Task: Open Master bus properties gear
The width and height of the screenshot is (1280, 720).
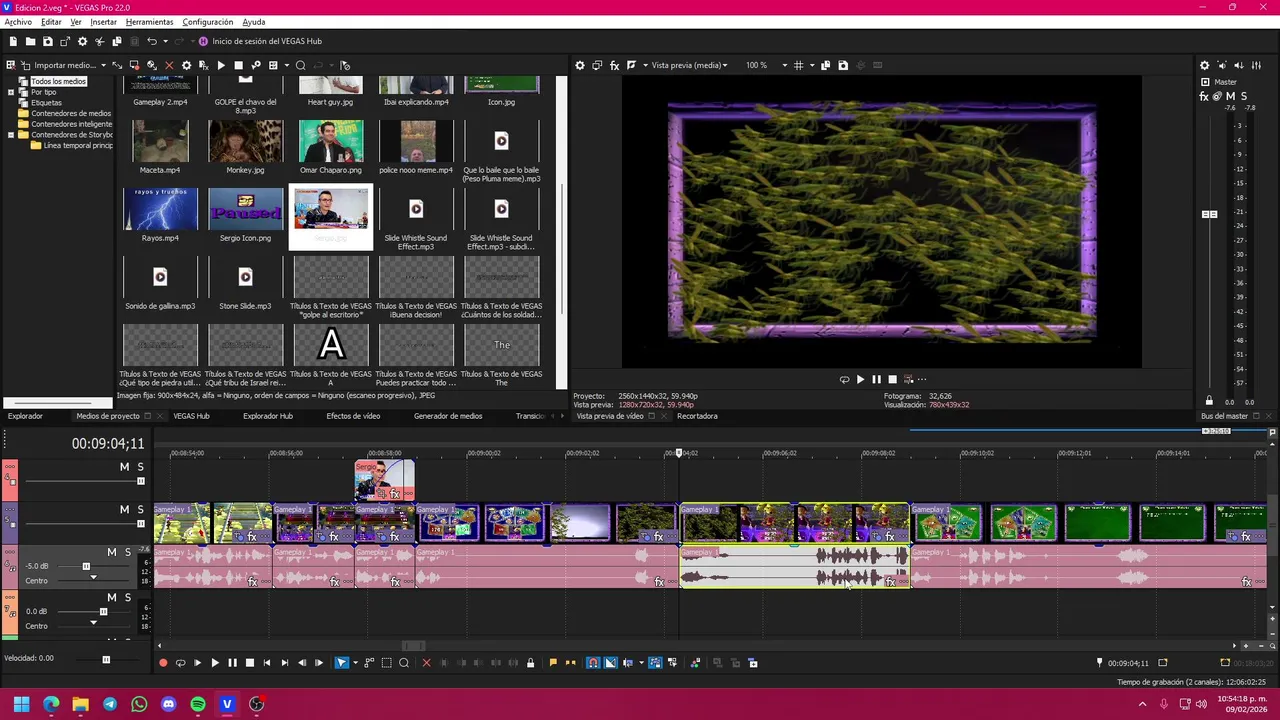Action: (x=1204, y=65)
